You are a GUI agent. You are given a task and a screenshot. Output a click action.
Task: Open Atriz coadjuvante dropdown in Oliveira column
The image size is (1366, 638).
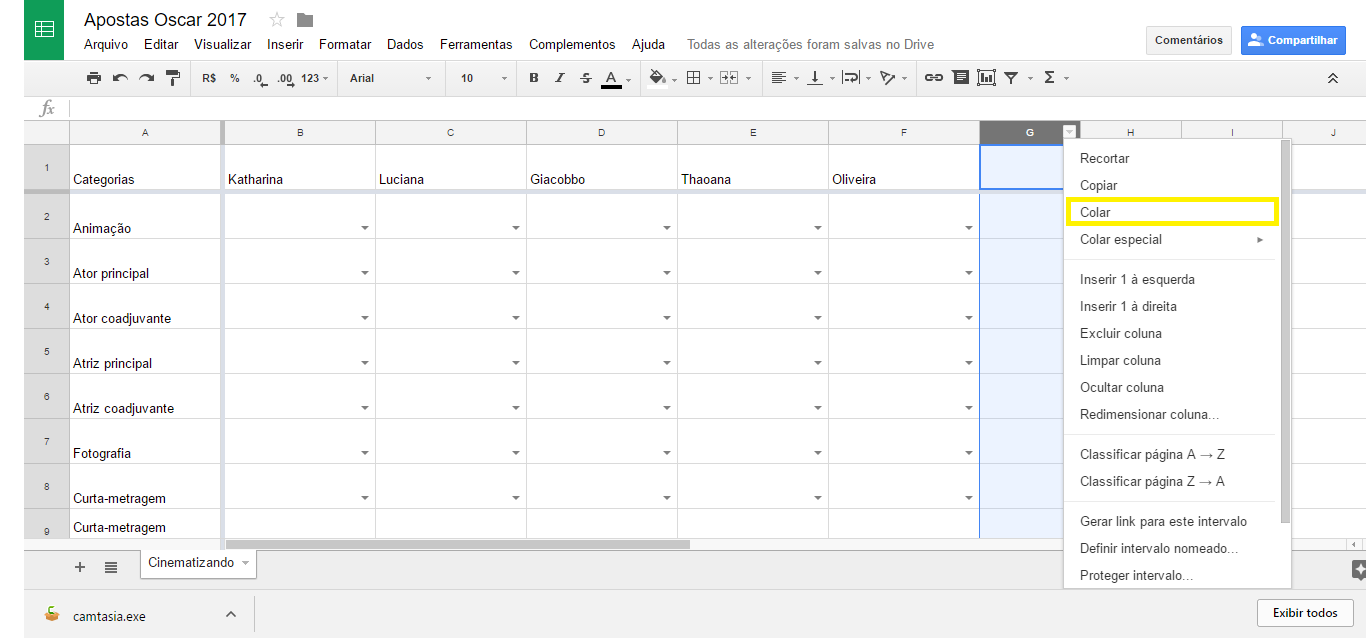point(969,408)
